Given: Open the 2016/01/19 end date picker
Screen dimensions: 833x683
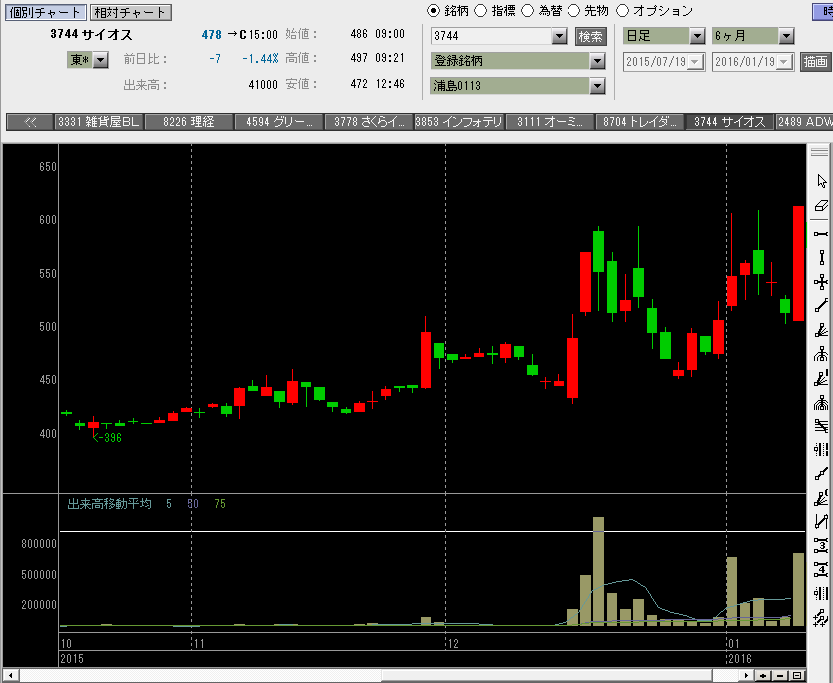Looking at the screenshot, I should (x=784, y=62).
